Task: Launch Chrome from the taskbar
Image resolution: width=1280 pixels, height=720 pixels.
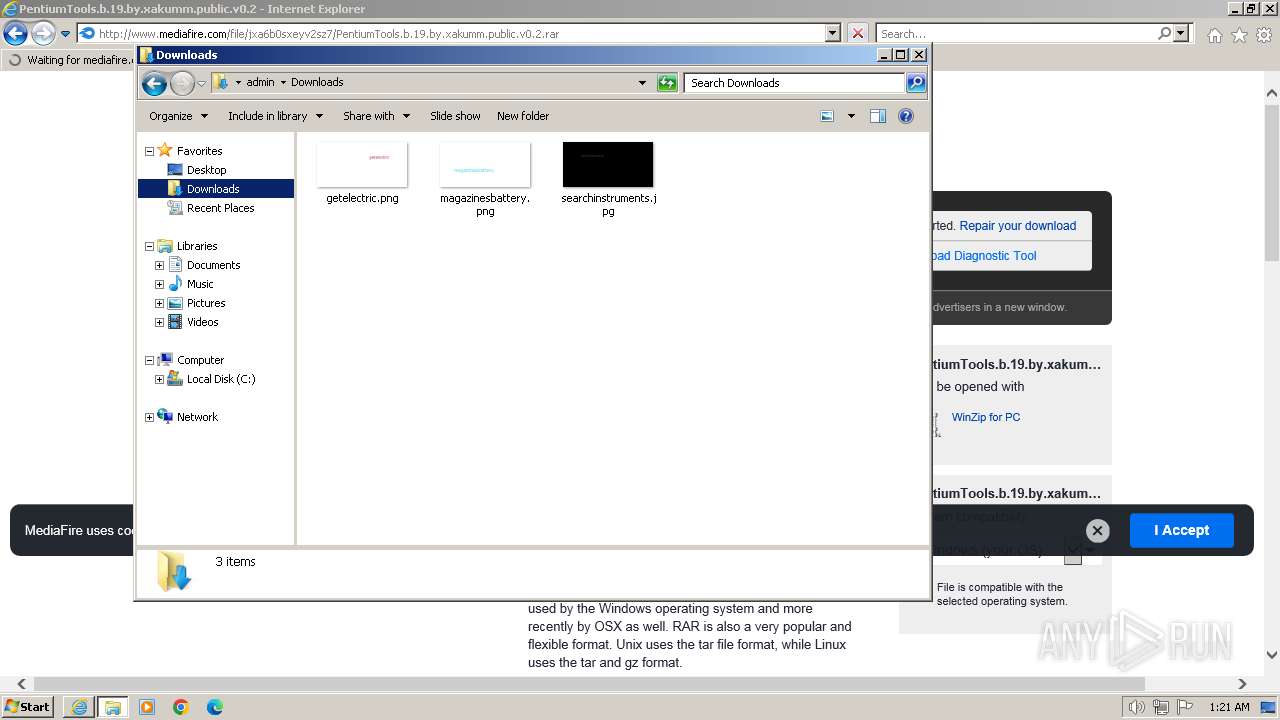Action: click(181, 707)
